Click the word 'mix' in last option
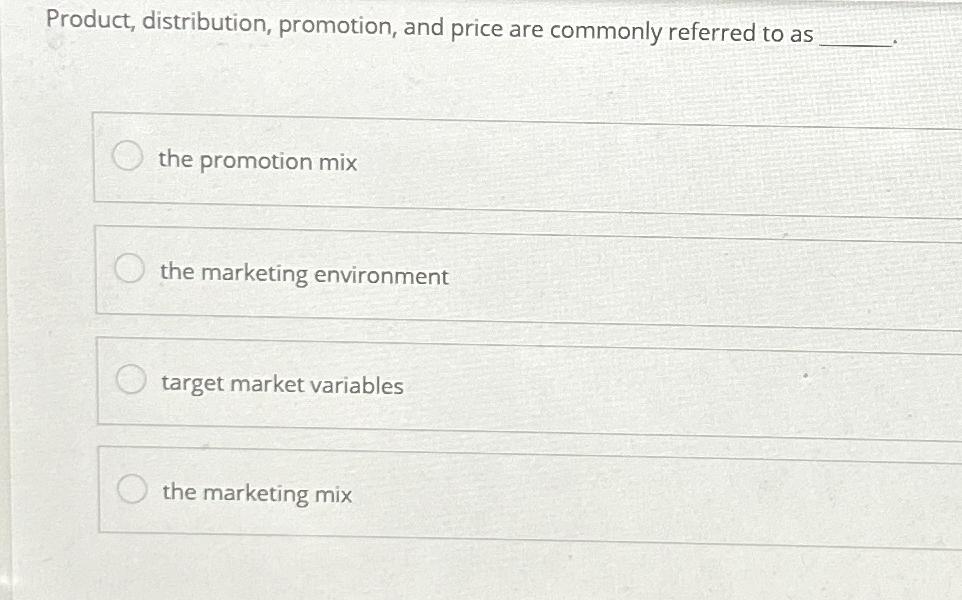This screenshot has height=600, width=962. pos(334,494)
